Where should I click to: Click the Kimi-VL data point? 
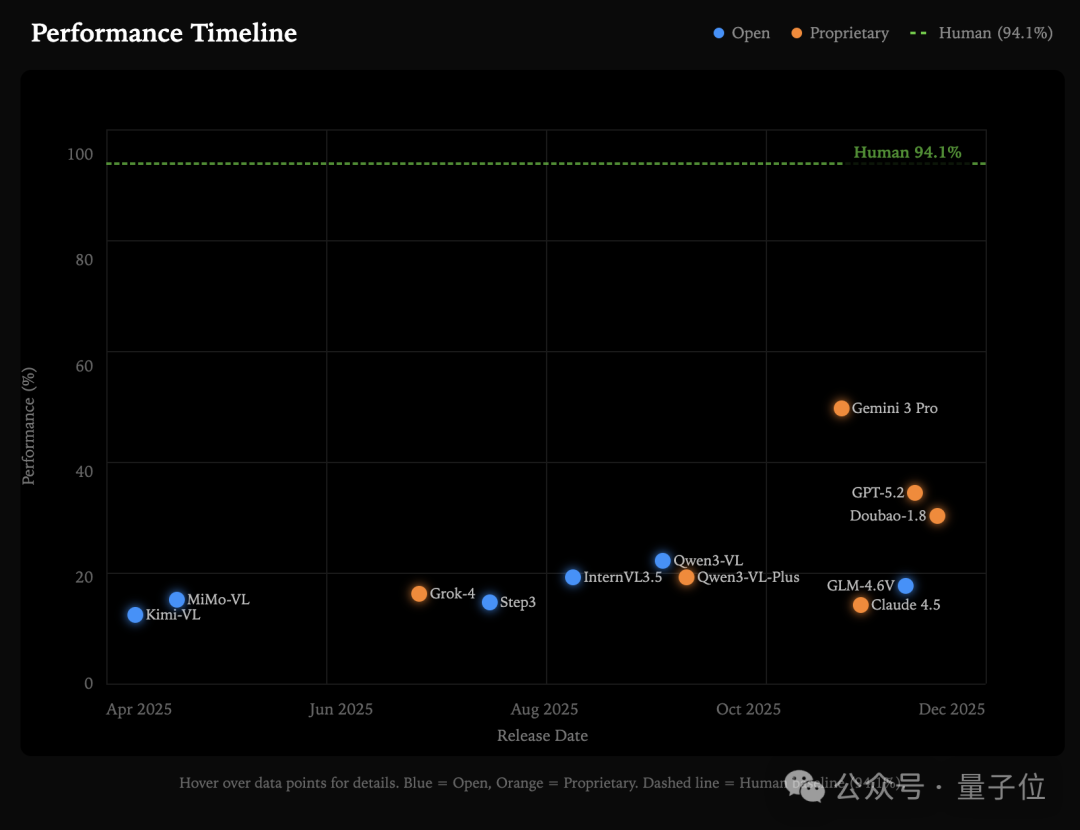(135, 614)
